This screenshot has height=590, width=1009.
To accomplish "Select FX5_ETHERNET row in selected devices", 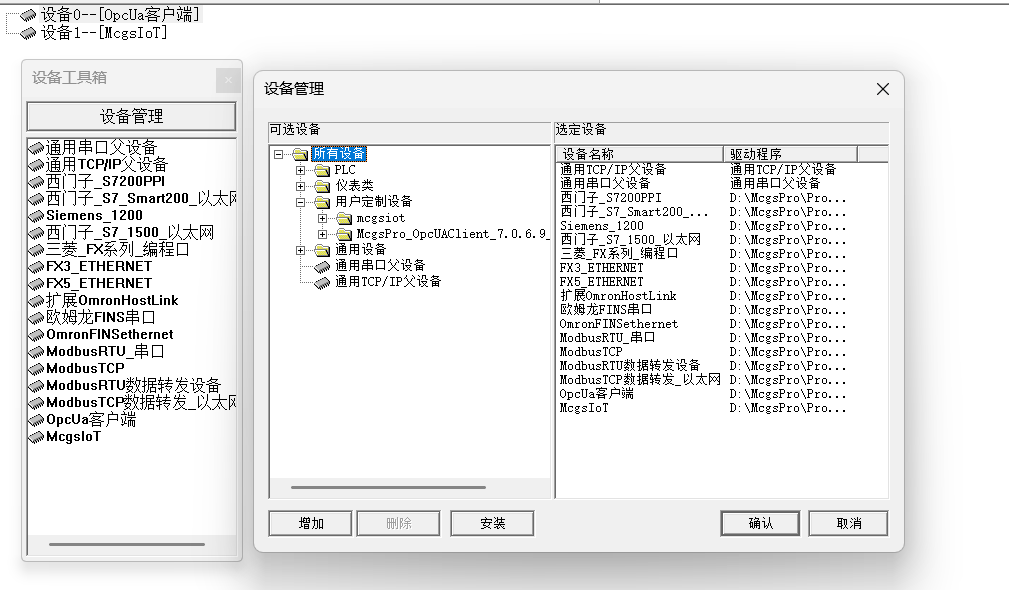I will point(722,282).
